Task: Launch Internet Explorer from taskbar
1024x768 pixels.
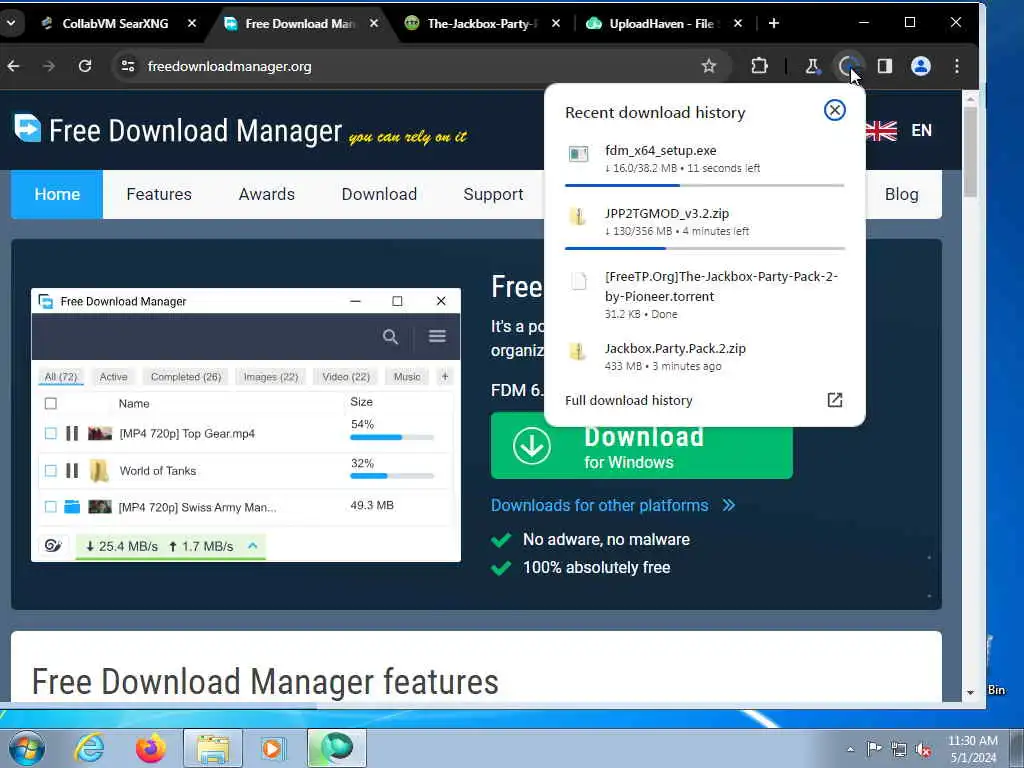Action: click(x=89, y=748)
